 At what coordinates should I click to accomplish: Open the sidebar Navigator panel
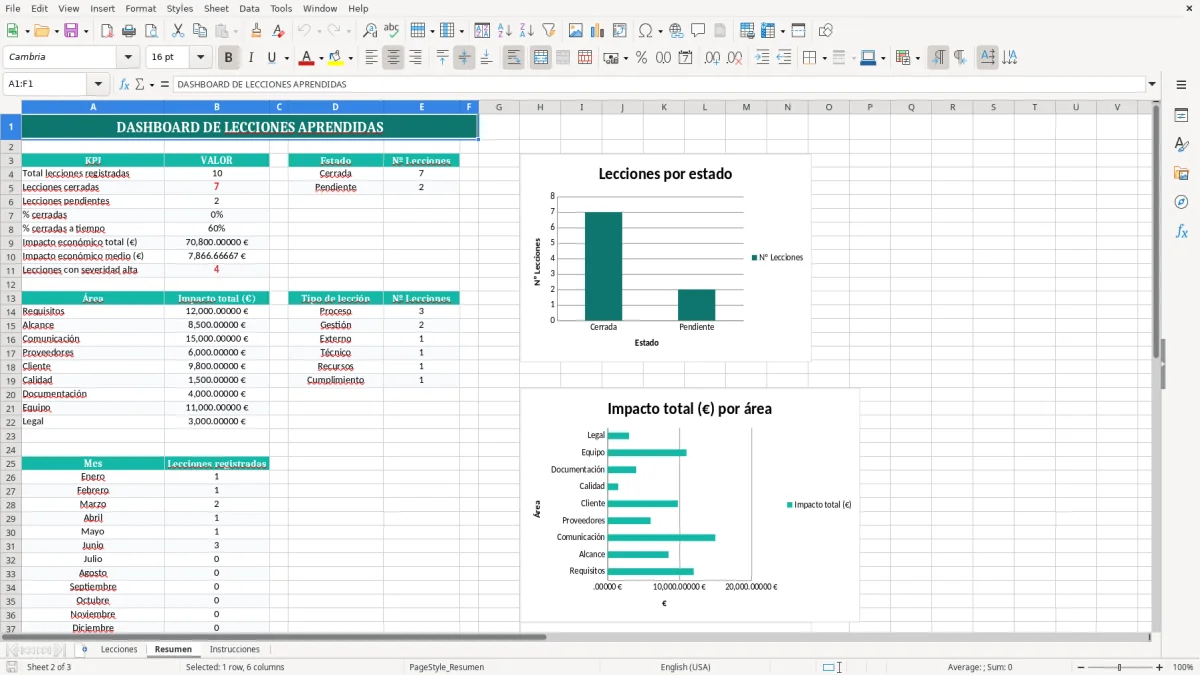1181,202
